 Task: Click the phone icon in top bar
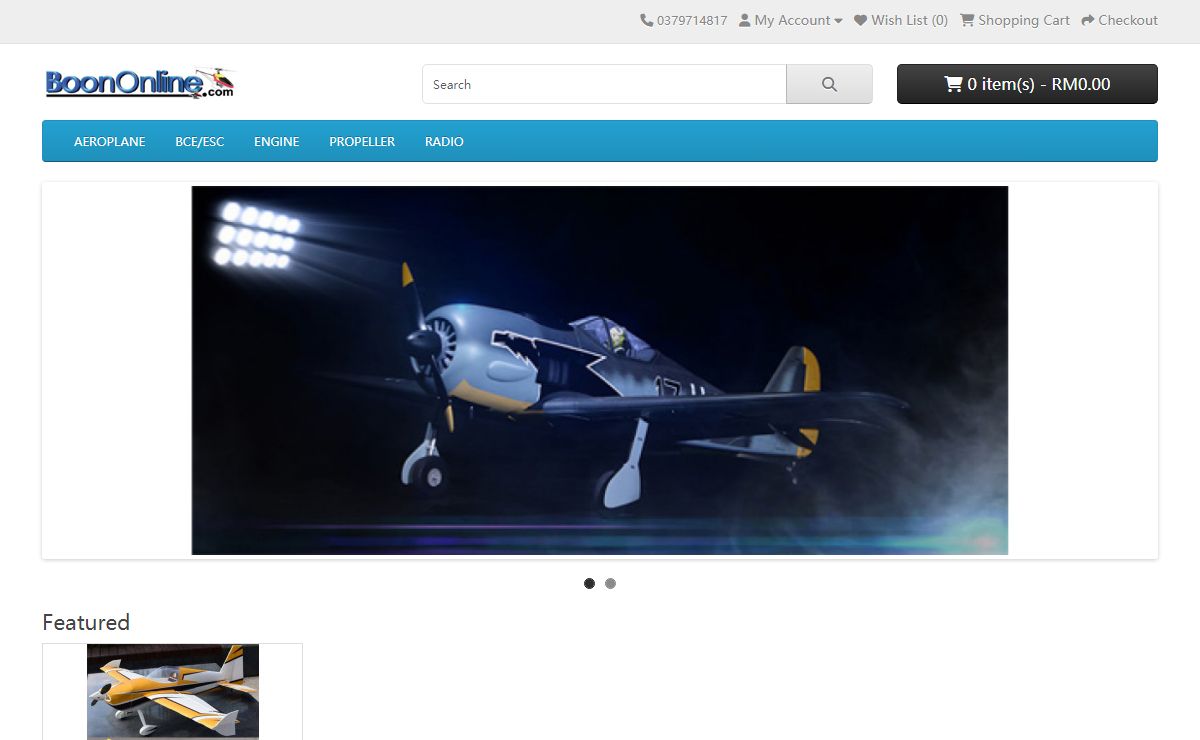coord(646,20)
